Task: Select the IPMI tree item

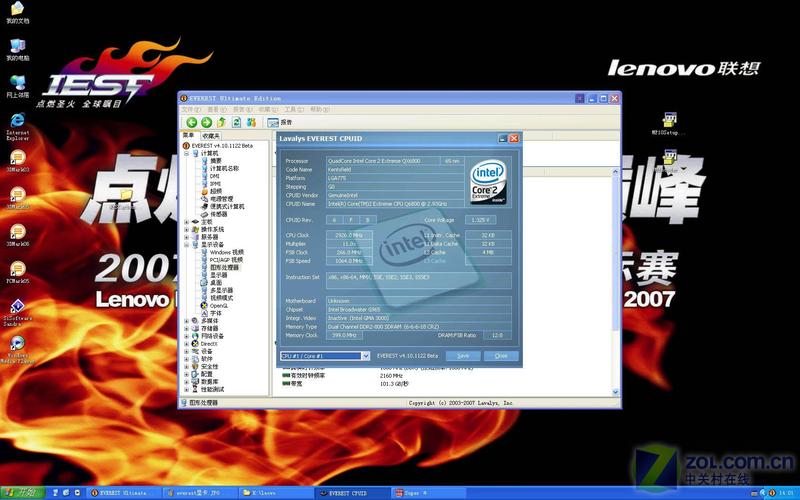Action: (x=215, y=184)
